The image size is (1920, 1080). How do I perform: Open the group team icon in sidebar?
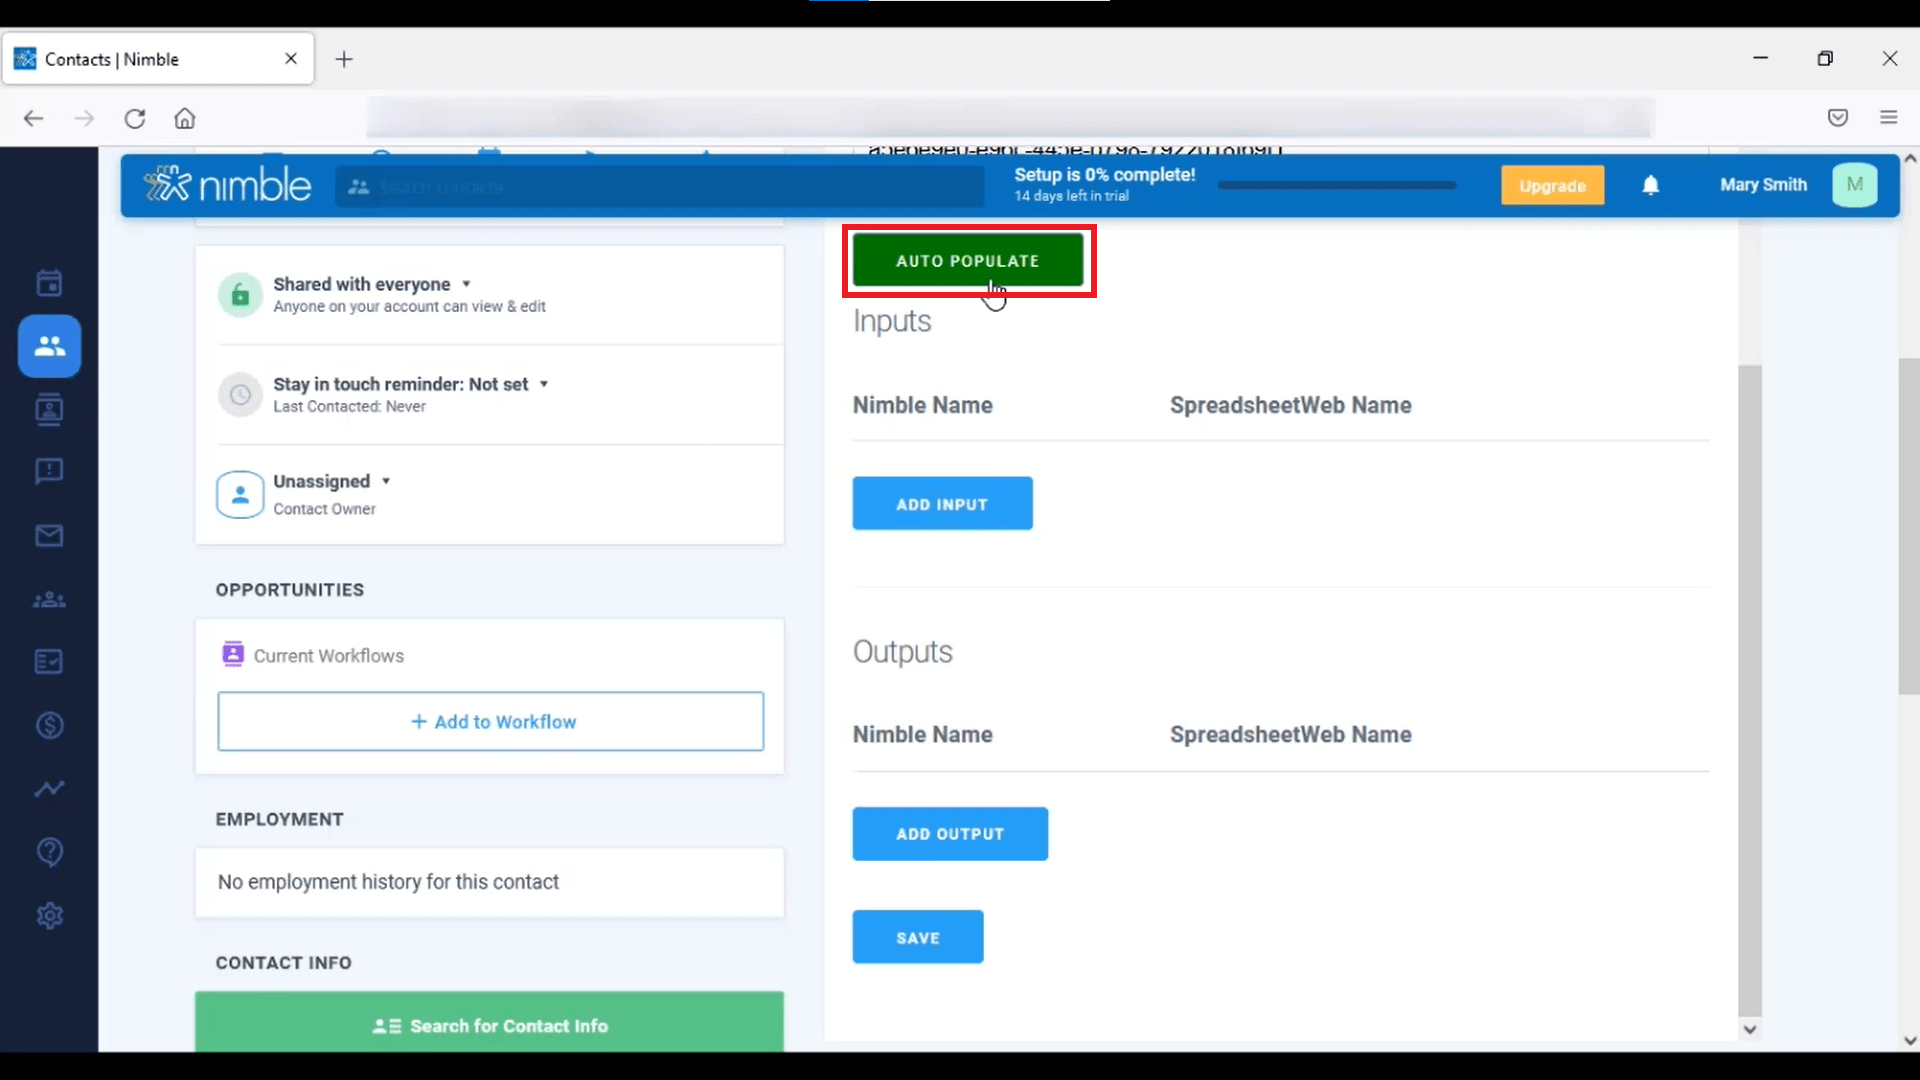pyautogui.click(x=49, y=600)
